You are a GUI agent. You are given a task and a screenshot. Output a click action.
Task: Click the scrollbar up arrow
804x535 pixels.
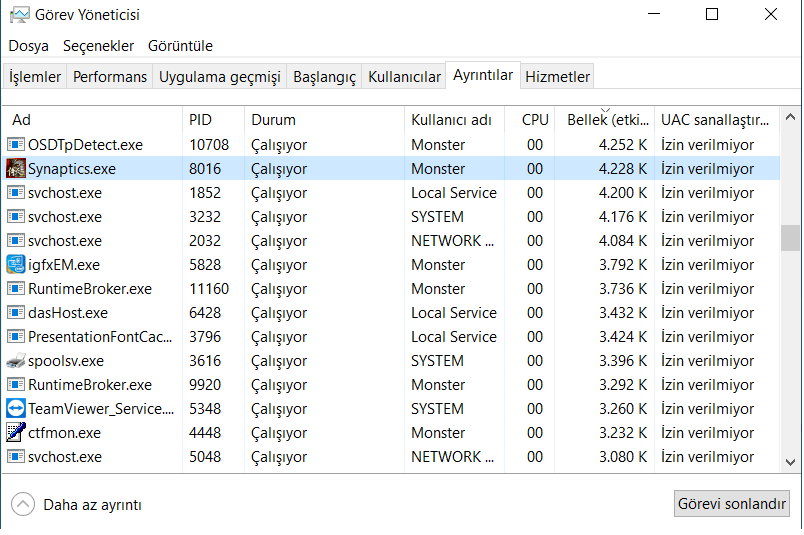(790, 117)
